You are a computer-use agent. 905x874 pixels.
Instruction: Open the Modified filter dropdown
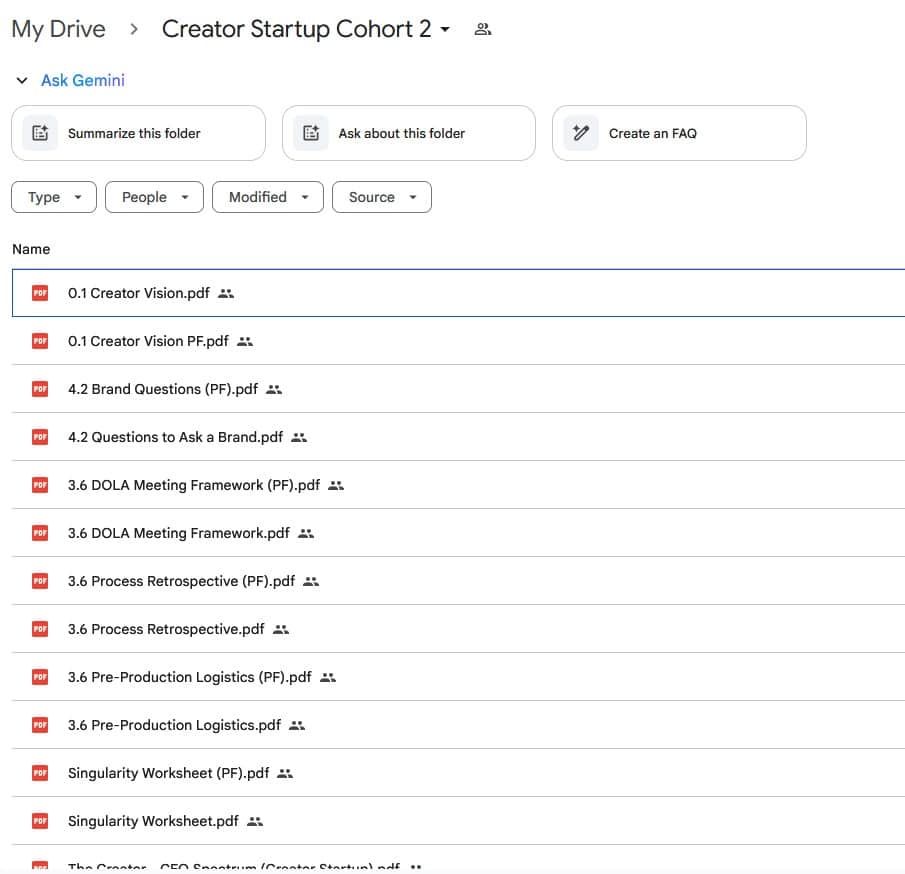(x=267, y=197)
